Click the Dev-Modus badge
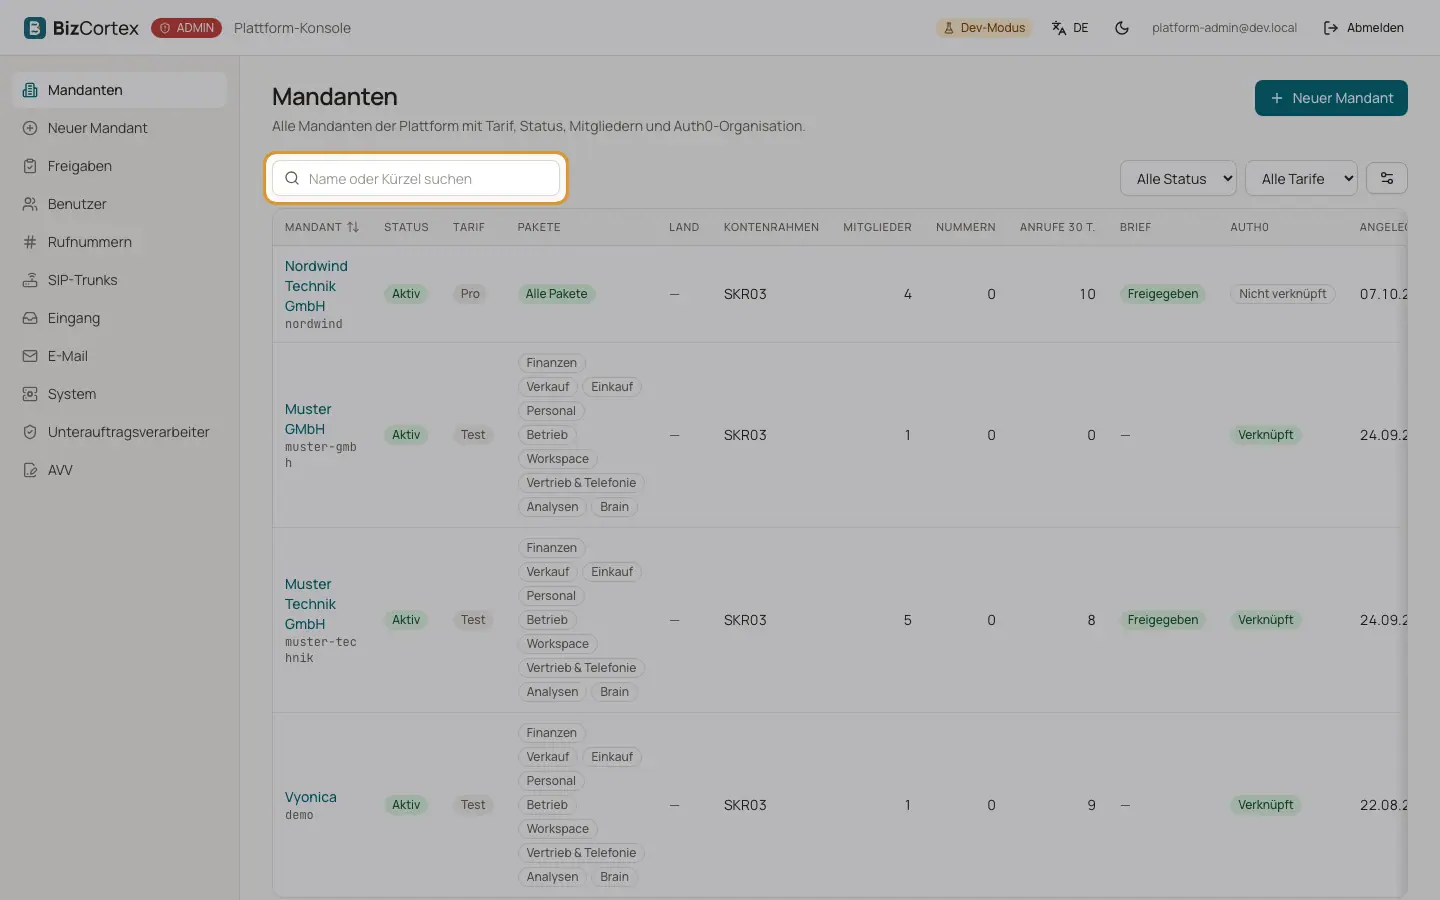 click(985, 28)
